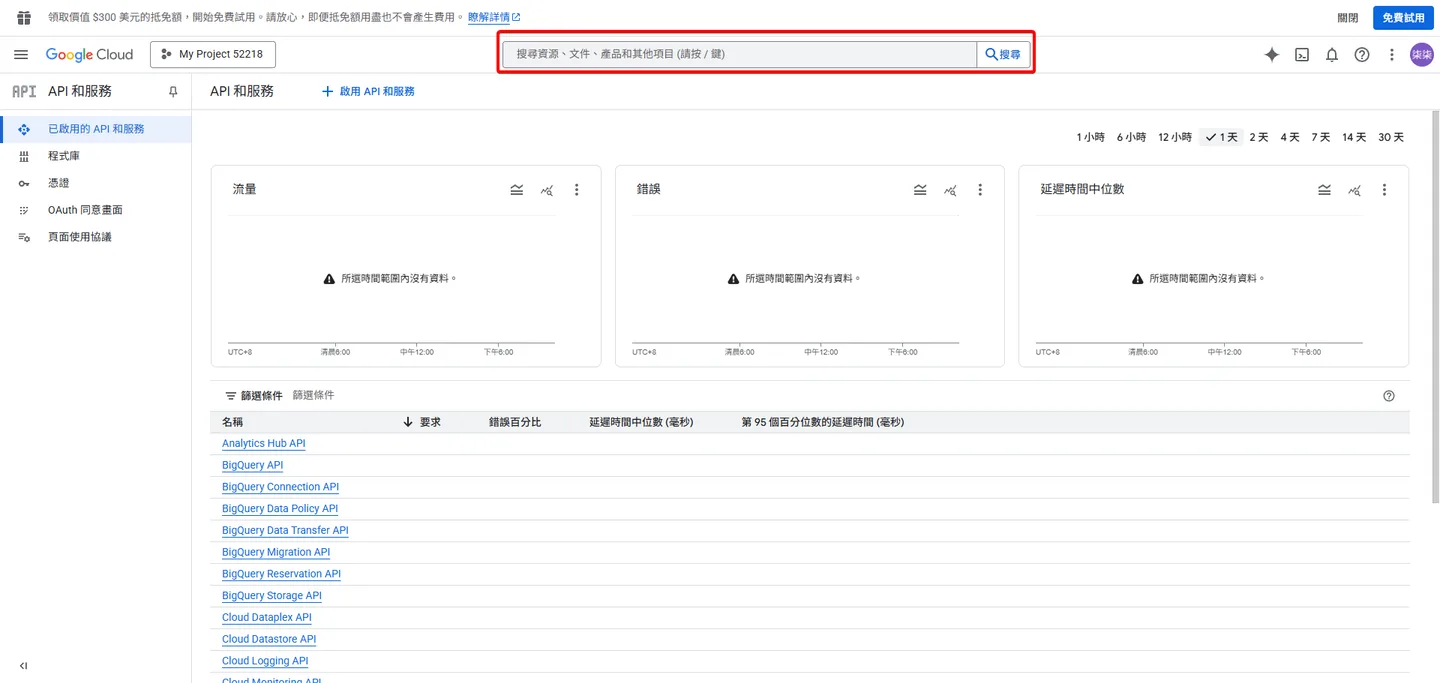The image size is (1440, 683).
Task: Sort by the 名稱 column header
Action: pos(232,422)
